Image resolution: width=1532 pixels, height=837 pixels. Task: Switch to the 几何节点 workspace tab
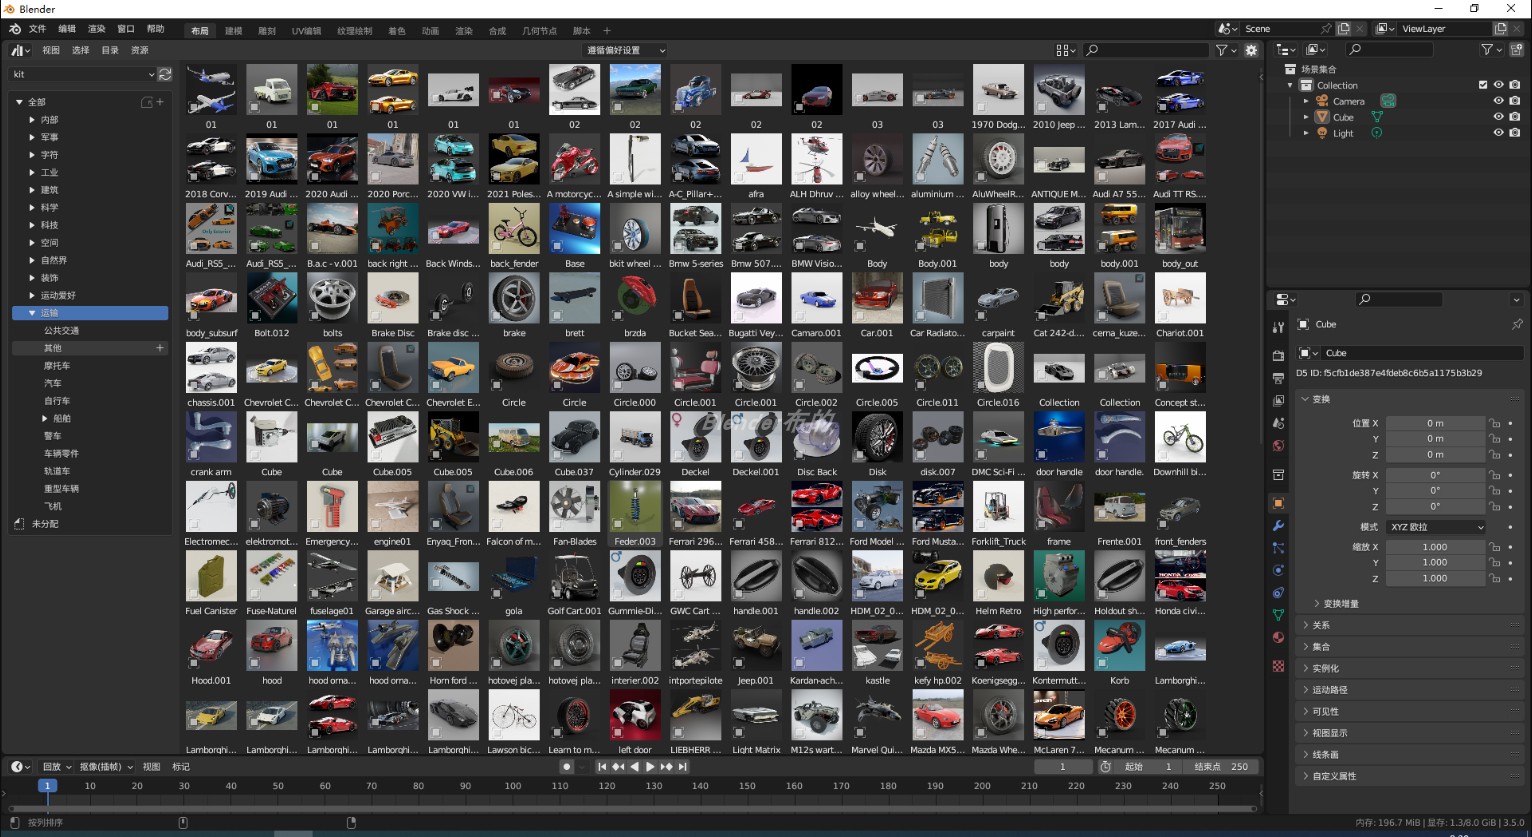539,31
